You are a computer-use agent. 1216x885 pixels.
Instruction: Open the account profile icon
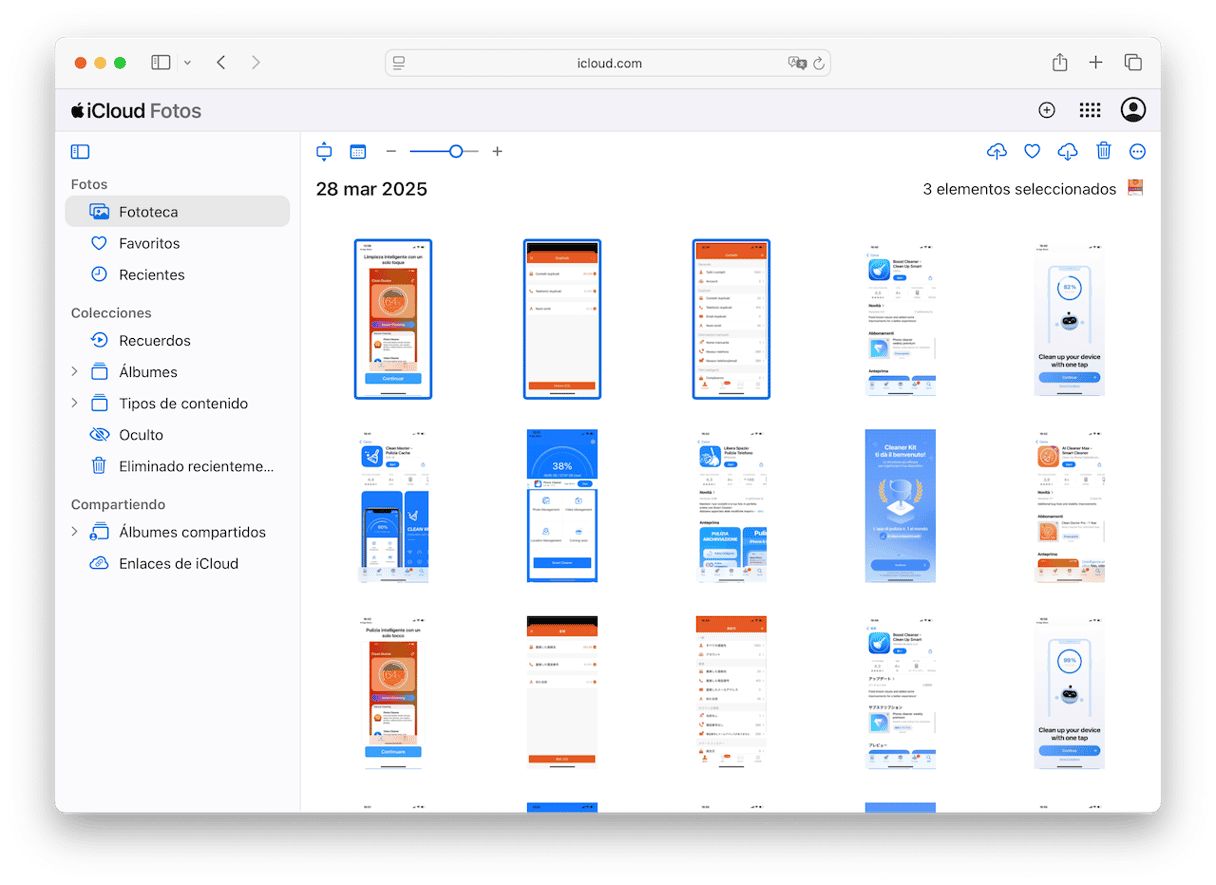tap(1133, 111)
